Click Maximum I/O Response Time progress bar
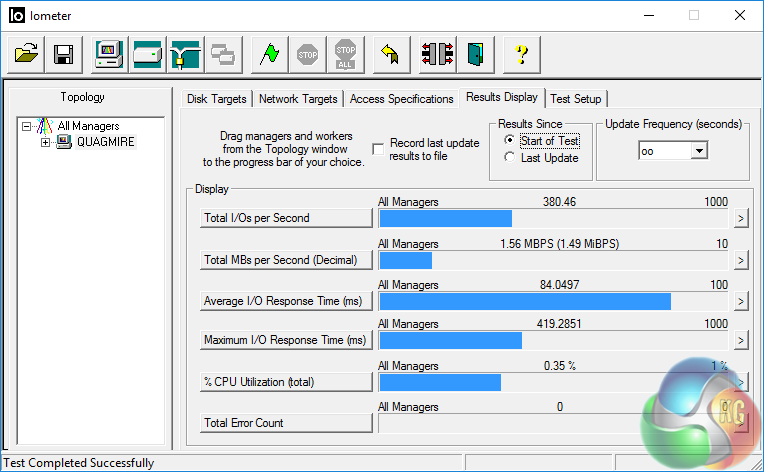Image resolution: width=764 pixels, height=472 pixels. tap(553, 340)
